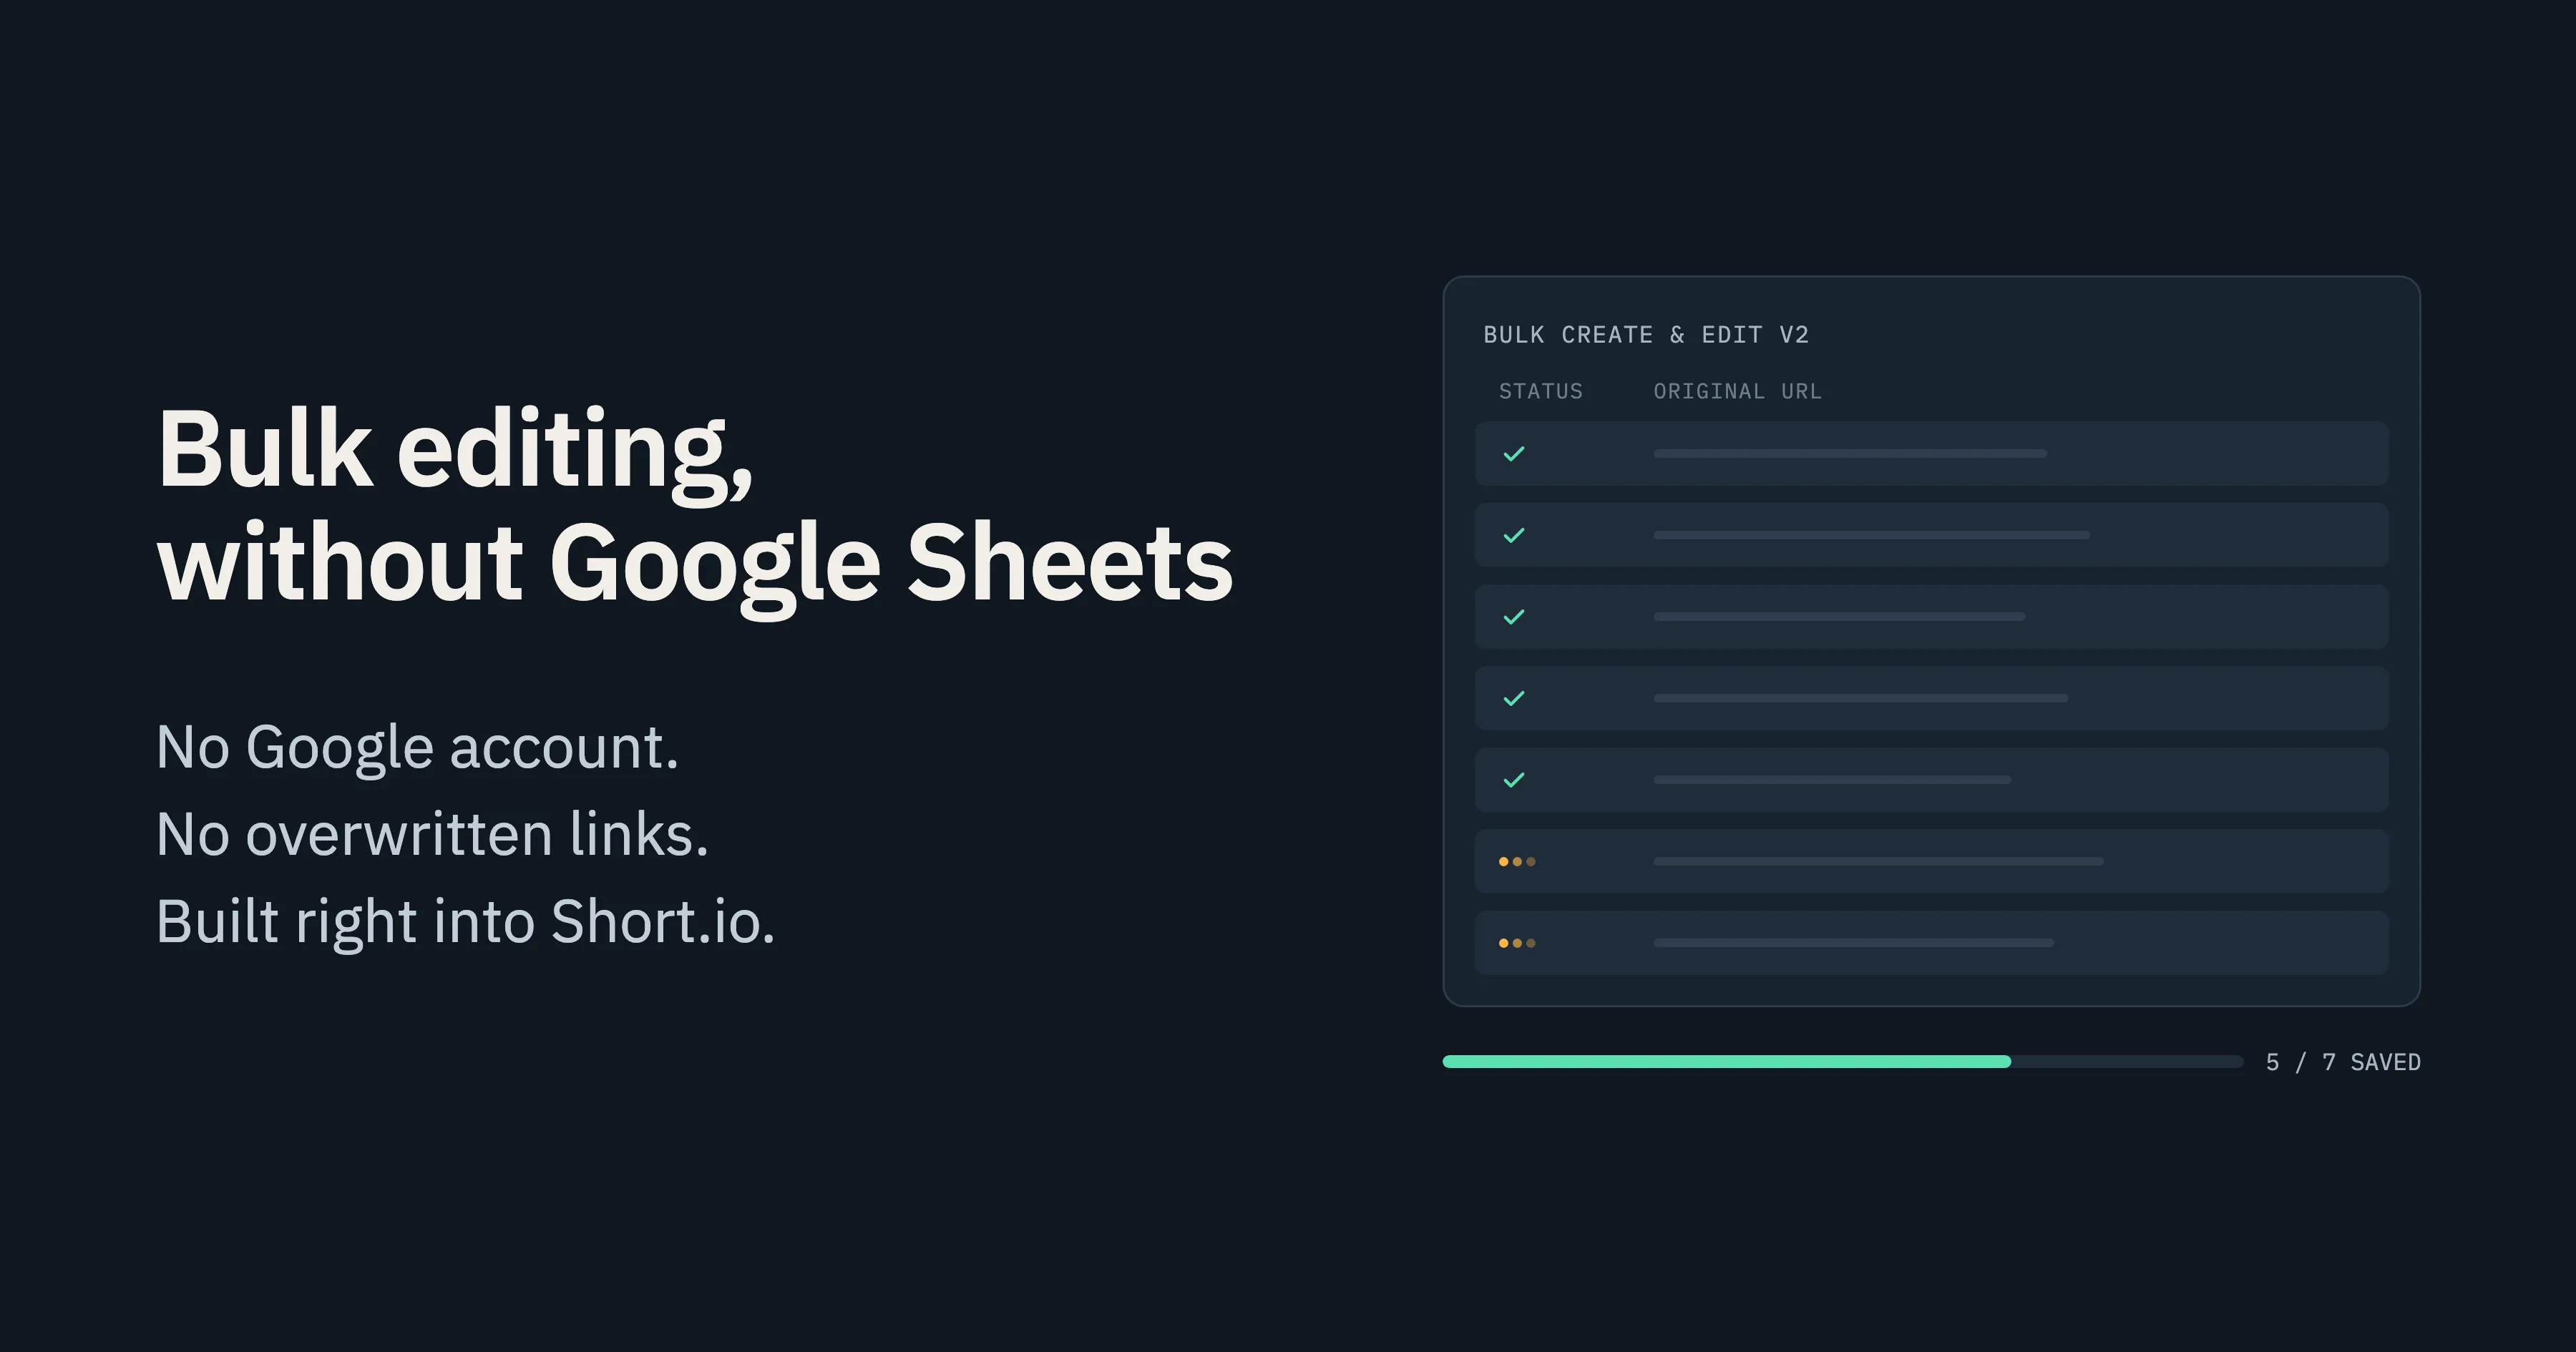Image resolution: width=2576 pixels, height=1352 pixels.
Task: Click the ORIGINAL URL column header
Action: (1737, 391)
